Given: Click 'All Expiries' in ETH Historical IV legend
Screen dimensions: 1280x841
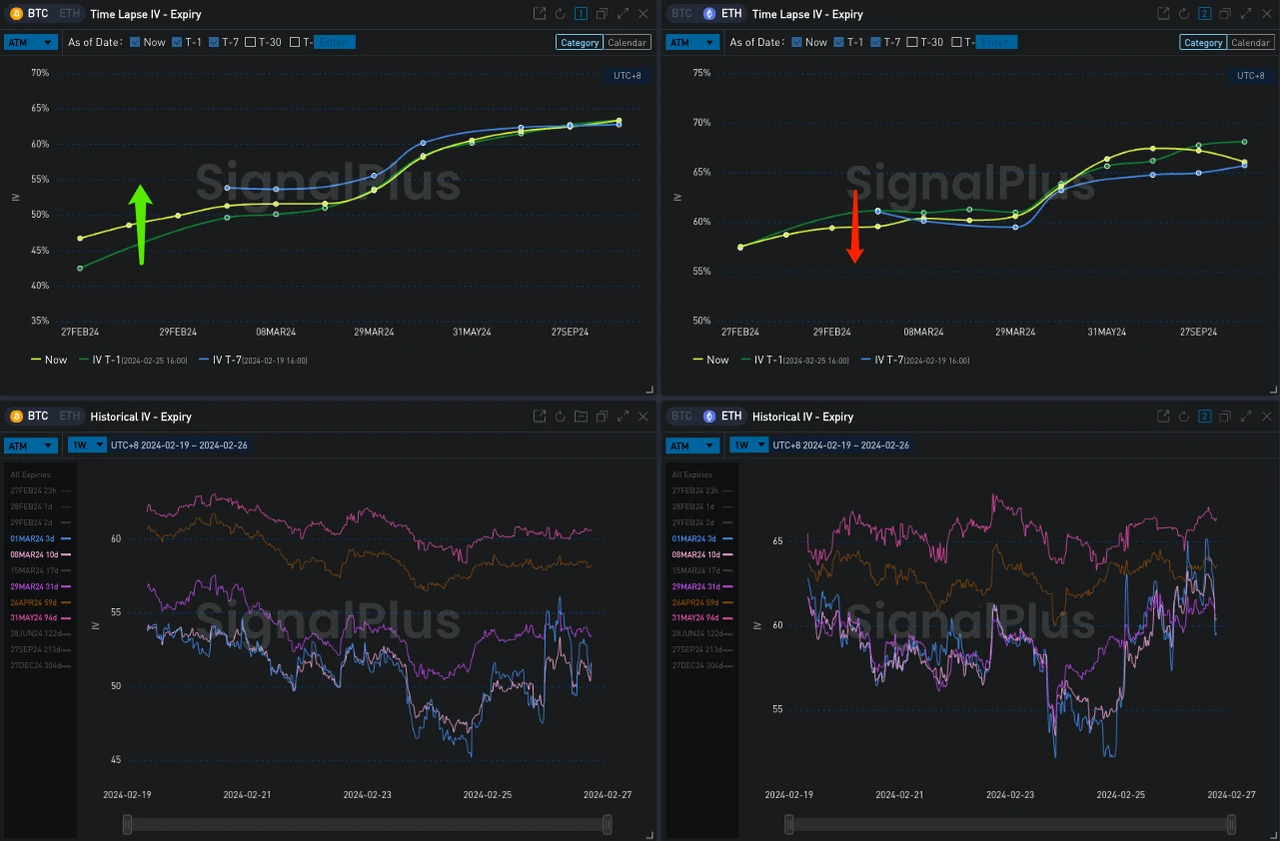Looking at the screenshot, I should [691, 475].
